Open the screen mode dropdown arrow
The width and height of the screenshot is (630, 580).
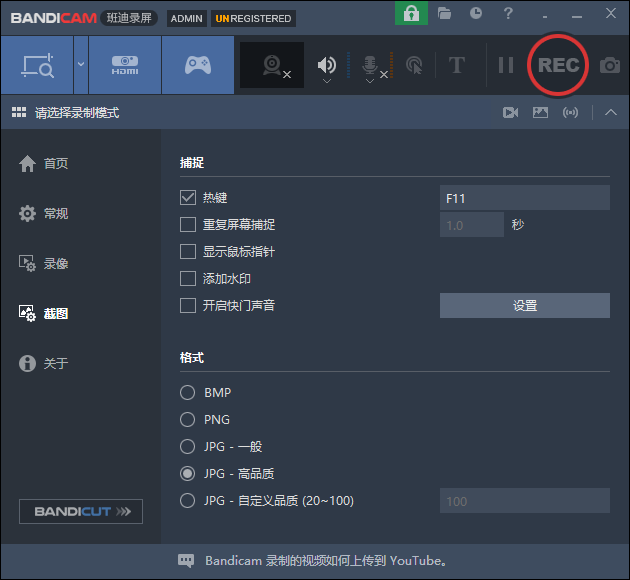tap(81, 65)
